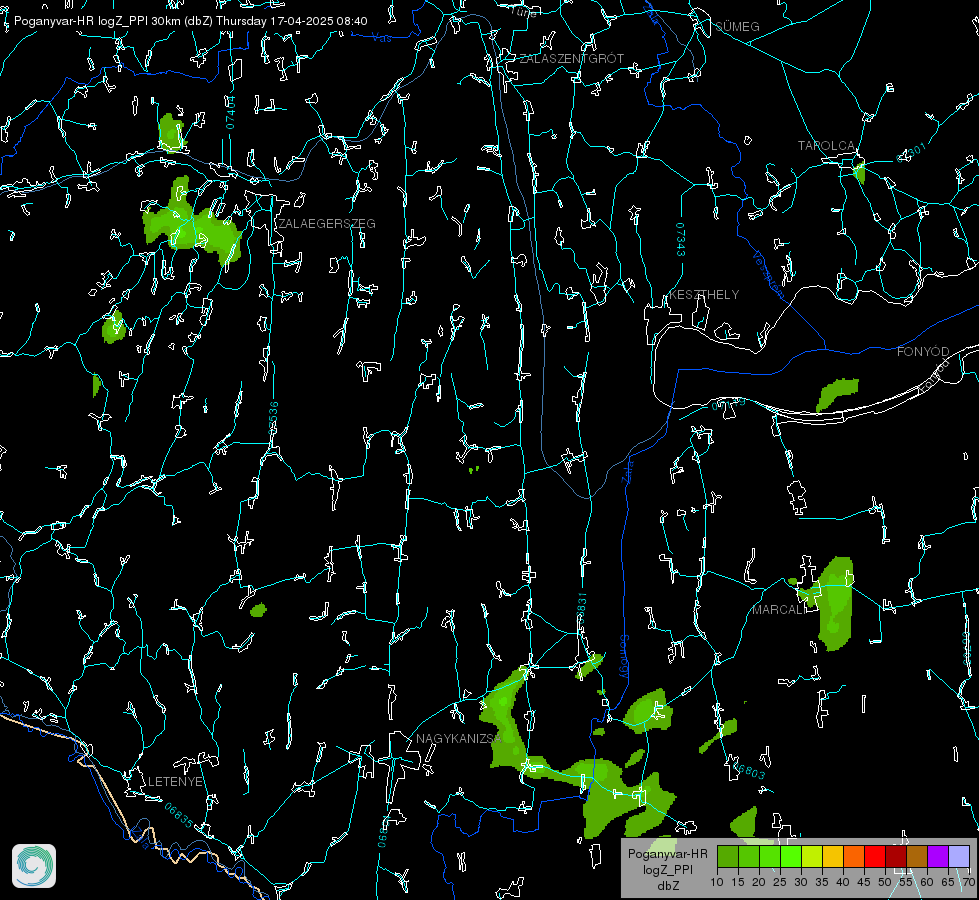The image size is (979, 900).
Task: Click the KESZTHELY town label
Action: pos(704,294)
